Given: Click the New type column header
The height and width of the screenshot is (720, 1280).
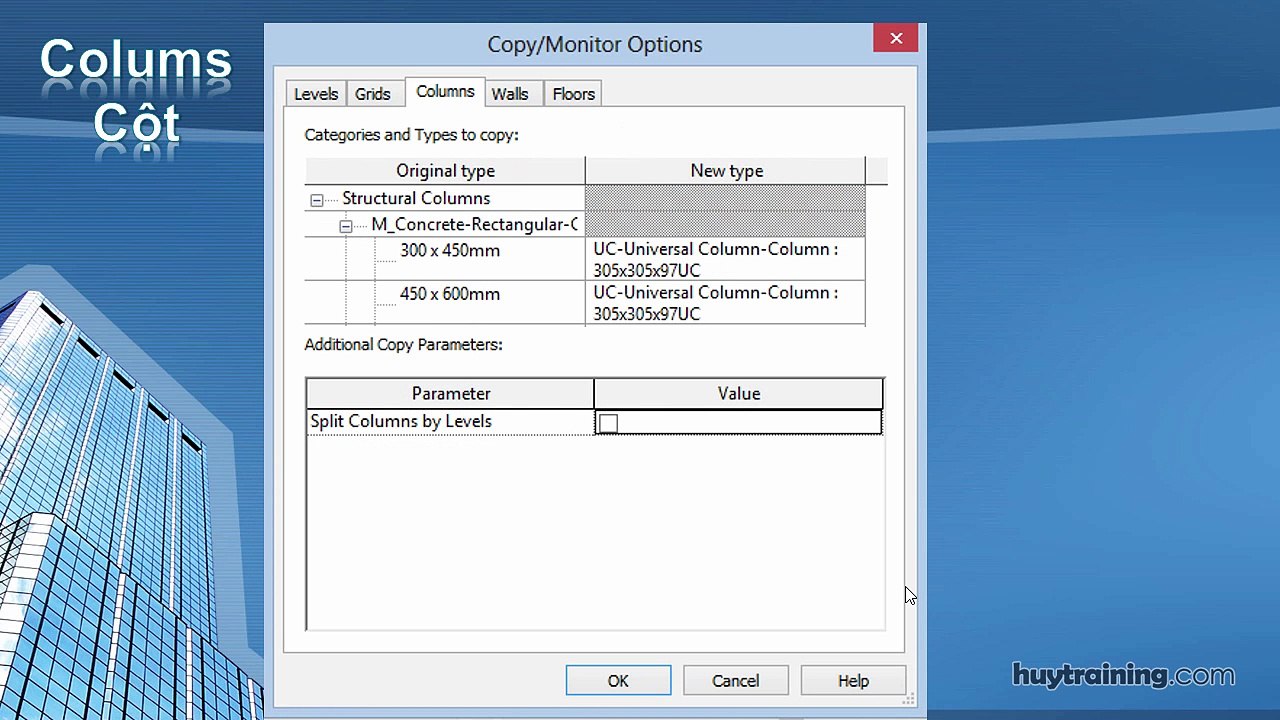Looking at the screenshot, I should pos(726,171).
